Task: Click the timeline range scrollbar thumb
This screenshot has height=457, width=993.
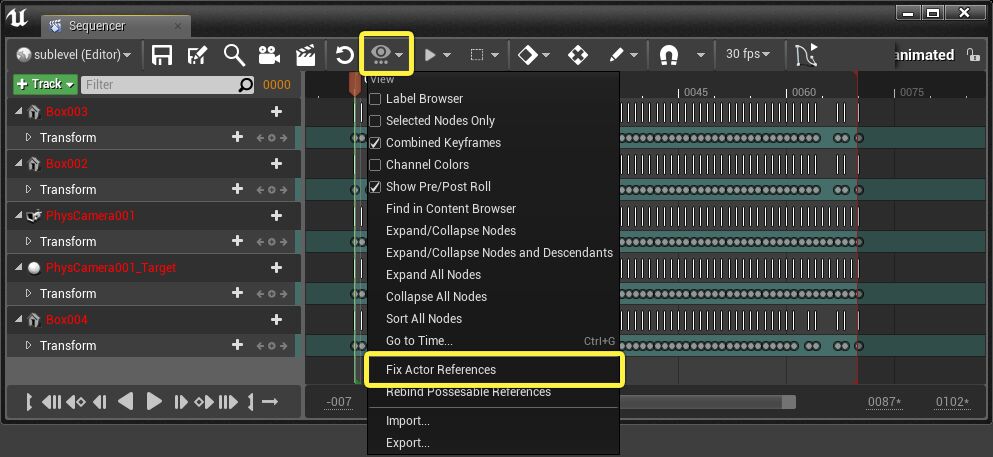Action: [x=707, y=402]
